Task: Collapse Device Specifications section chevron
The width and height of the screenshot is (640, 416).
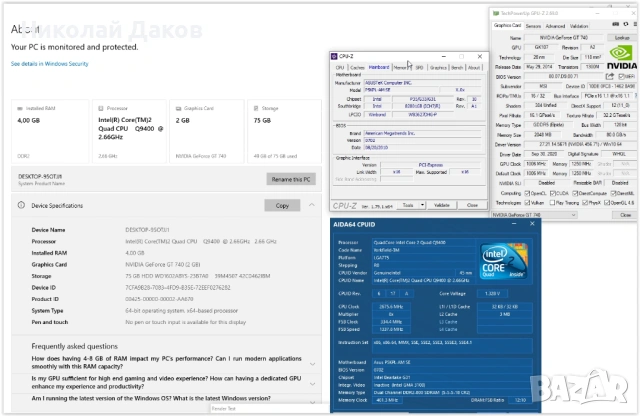Action: pyautogui.click(x=312, y=205)
